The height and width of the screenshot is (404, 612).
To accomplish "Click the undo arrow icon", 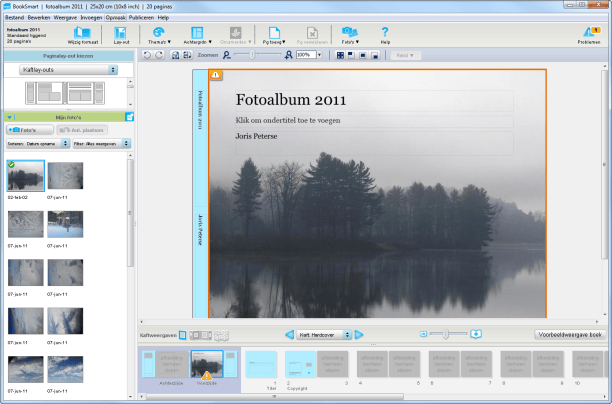I will click(x=147, y=55).
